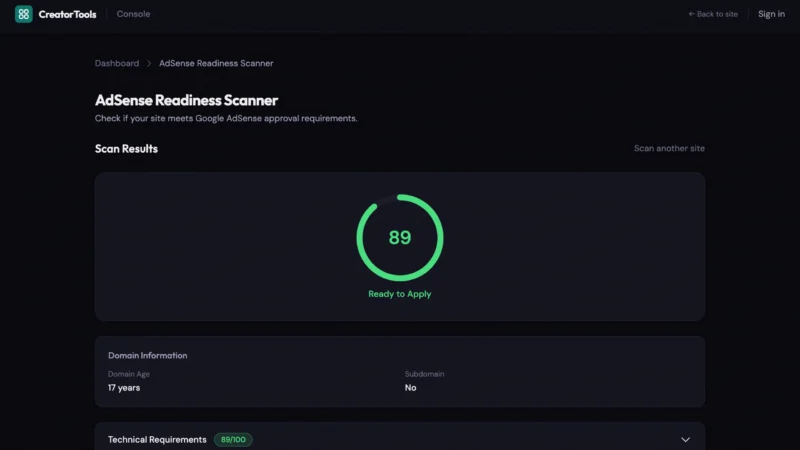The image size is (800, 450).
Task: Start a new scan with Scan another site
Action: point(669,149)
